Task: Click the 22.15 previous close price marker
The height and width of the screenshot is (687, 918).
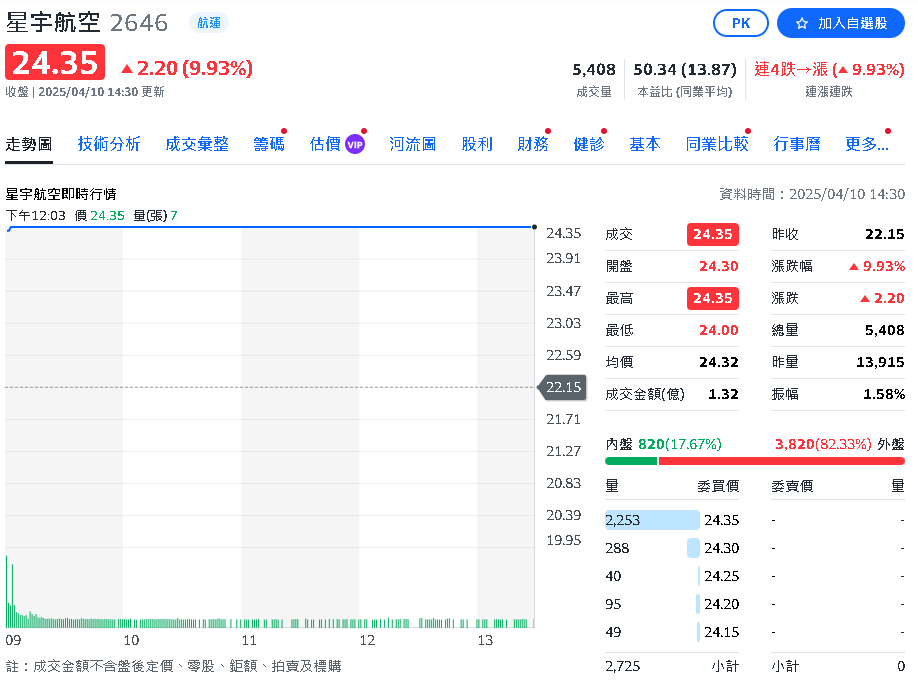Action: (563, 387)
